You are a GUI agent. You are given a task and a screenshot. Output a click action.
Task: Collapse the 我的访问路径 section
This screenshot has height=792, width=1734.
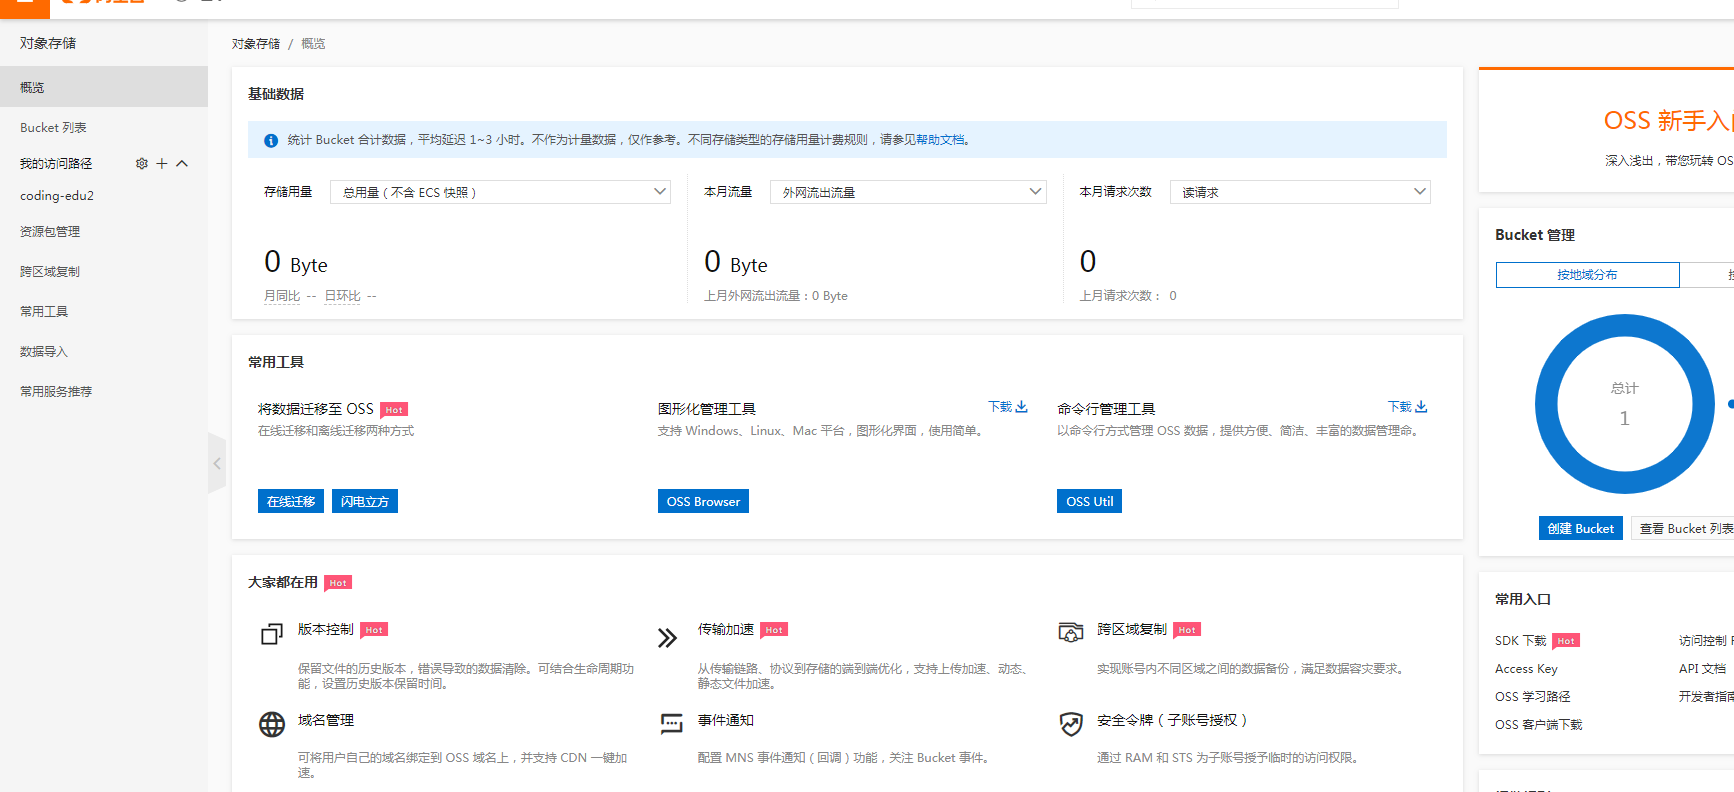click(x=182, y=163)
